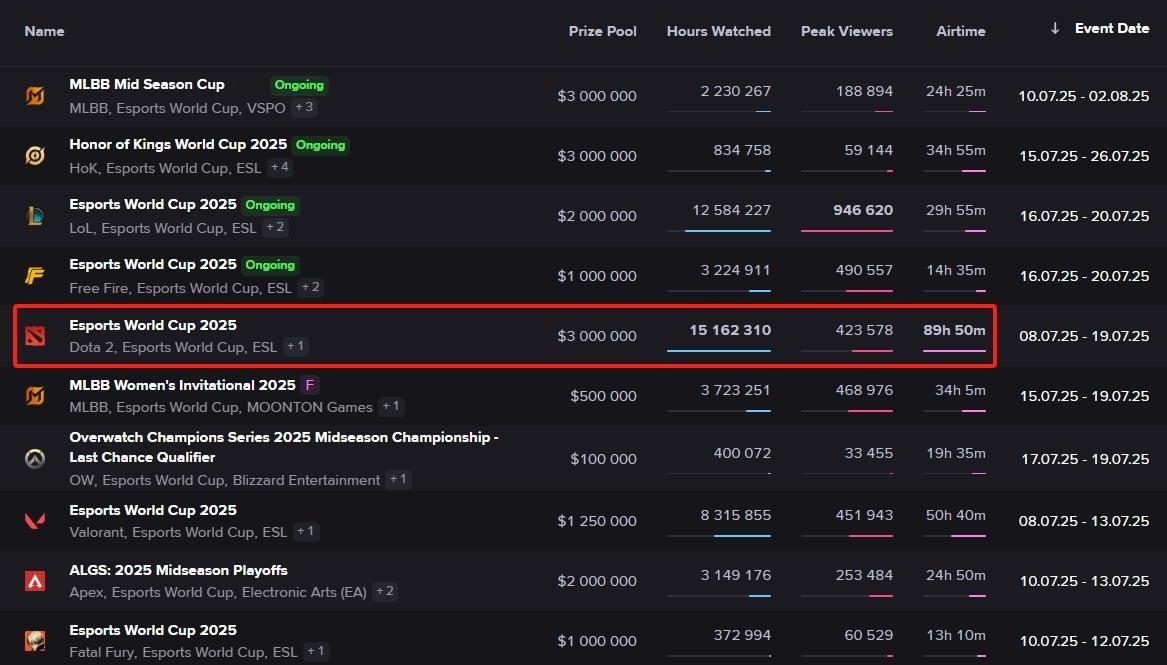Expand the +1 tag after MOONTON Games

click(391, 406)
